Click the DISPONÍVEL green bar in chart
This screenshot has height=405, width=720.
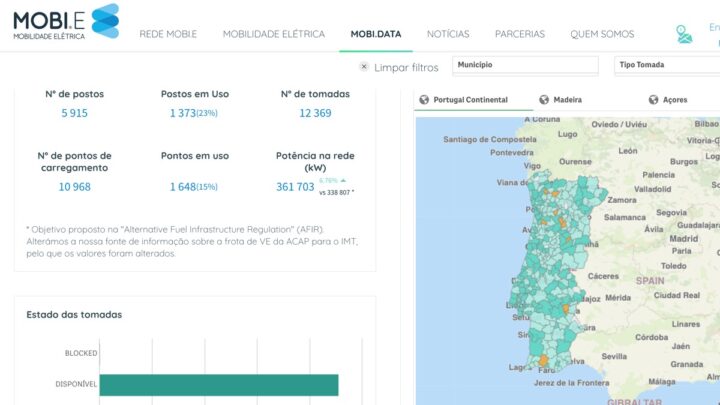(218, 385)
